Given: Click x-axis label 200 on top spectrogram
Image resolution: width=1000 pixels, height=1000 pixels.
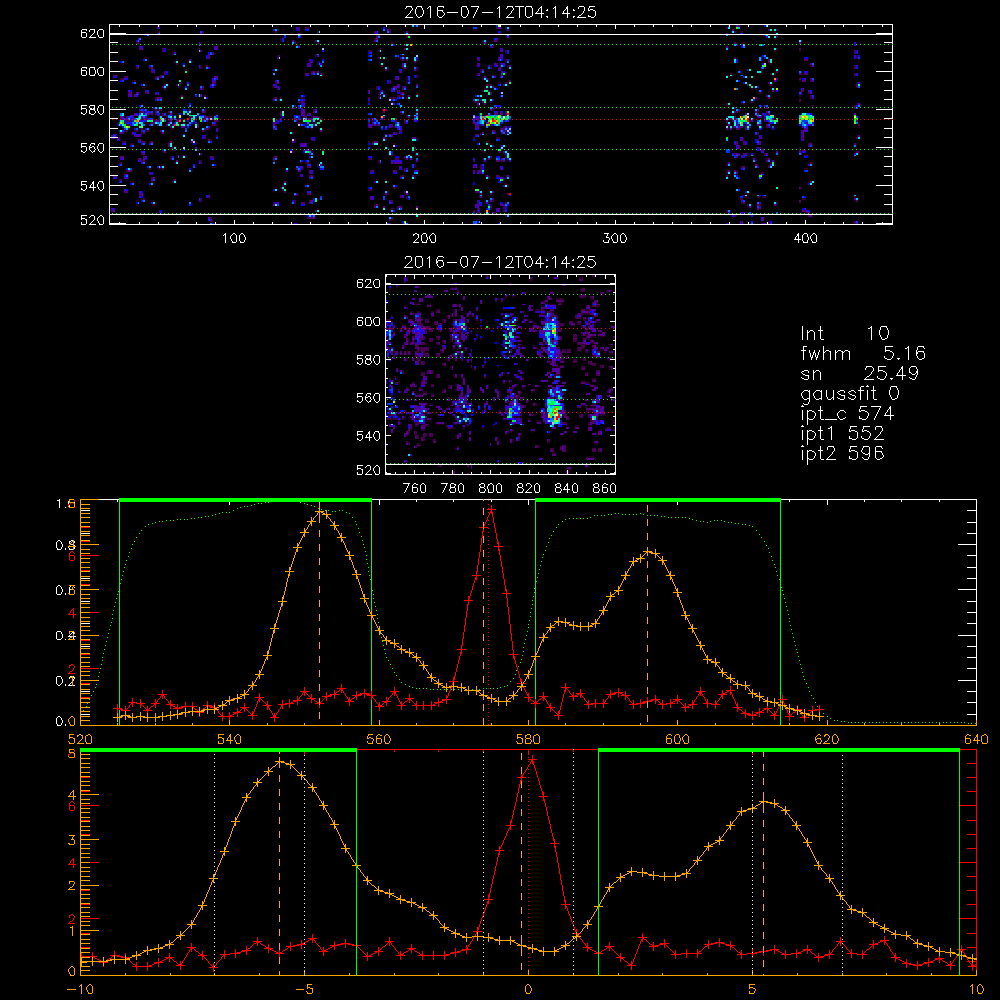Looking at the screenshot, I should tap(424, 239).
